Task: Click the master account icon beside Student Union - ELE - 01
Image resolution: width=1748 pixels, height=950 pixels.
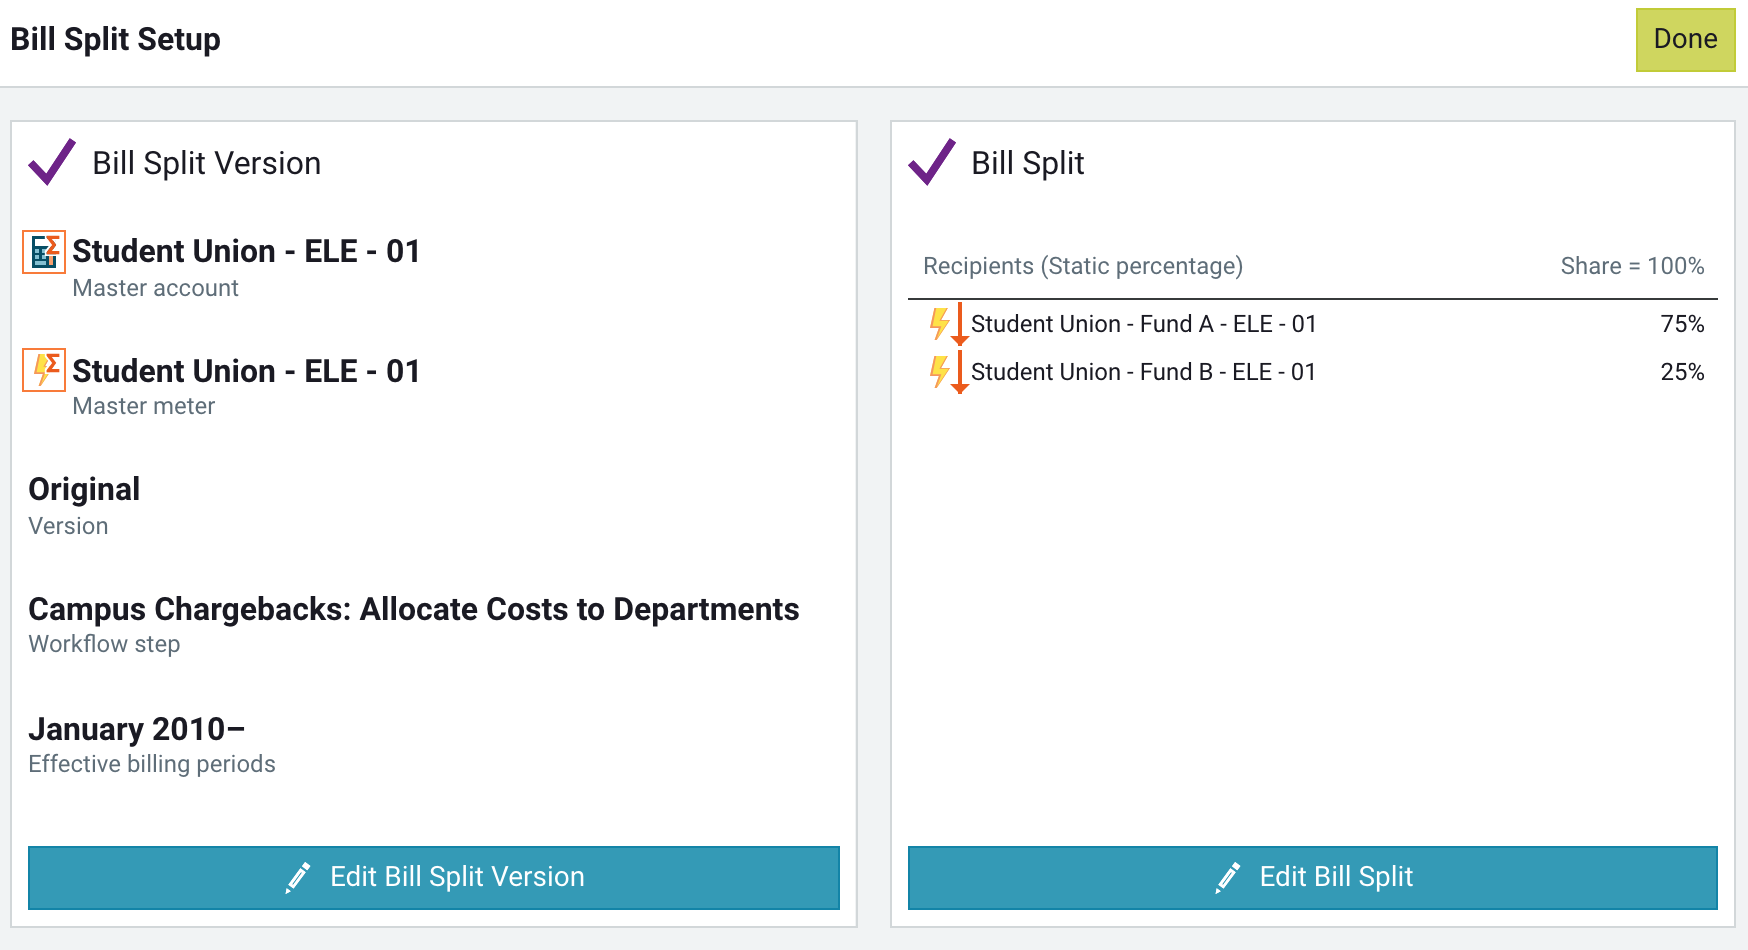Action: 44,252
